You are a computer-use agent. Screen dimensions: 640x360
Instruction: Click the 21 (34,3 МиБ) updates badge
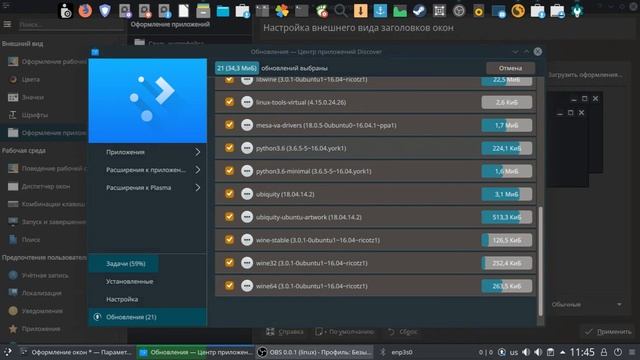(x=237, y=68)
